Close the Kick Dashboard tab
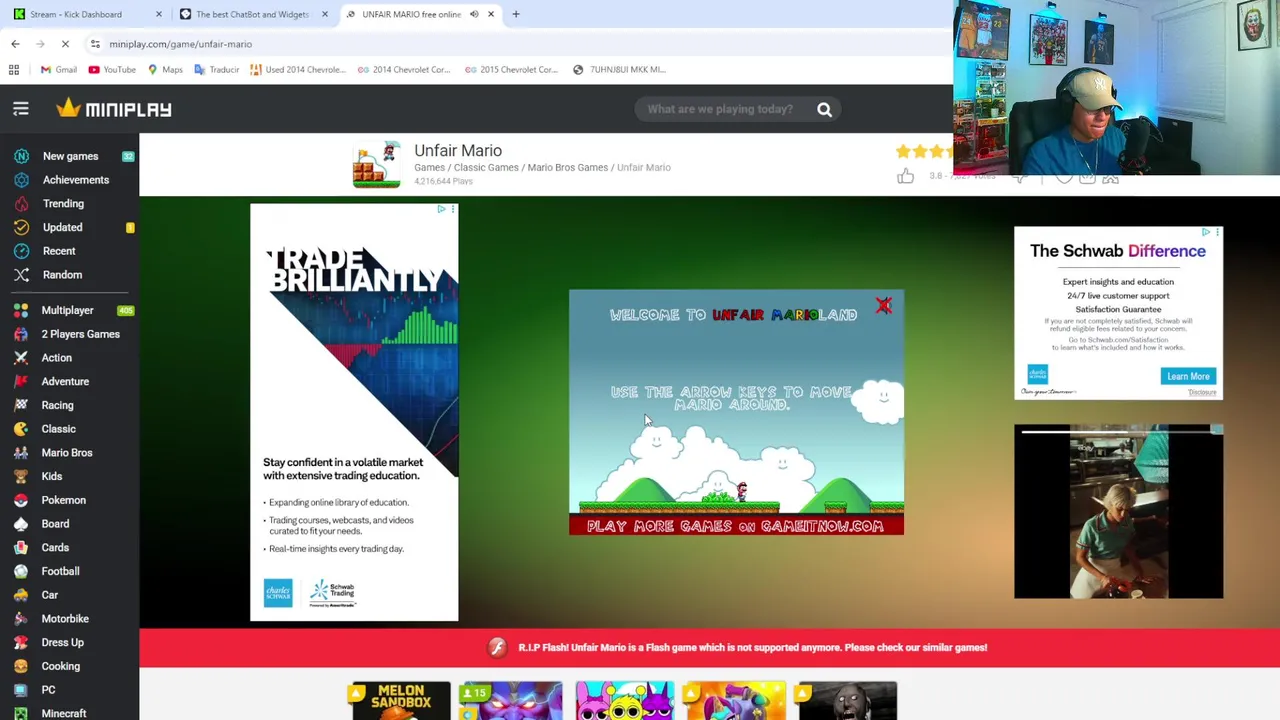This screenshot has height=720, width=1280. tap(158, 14)
